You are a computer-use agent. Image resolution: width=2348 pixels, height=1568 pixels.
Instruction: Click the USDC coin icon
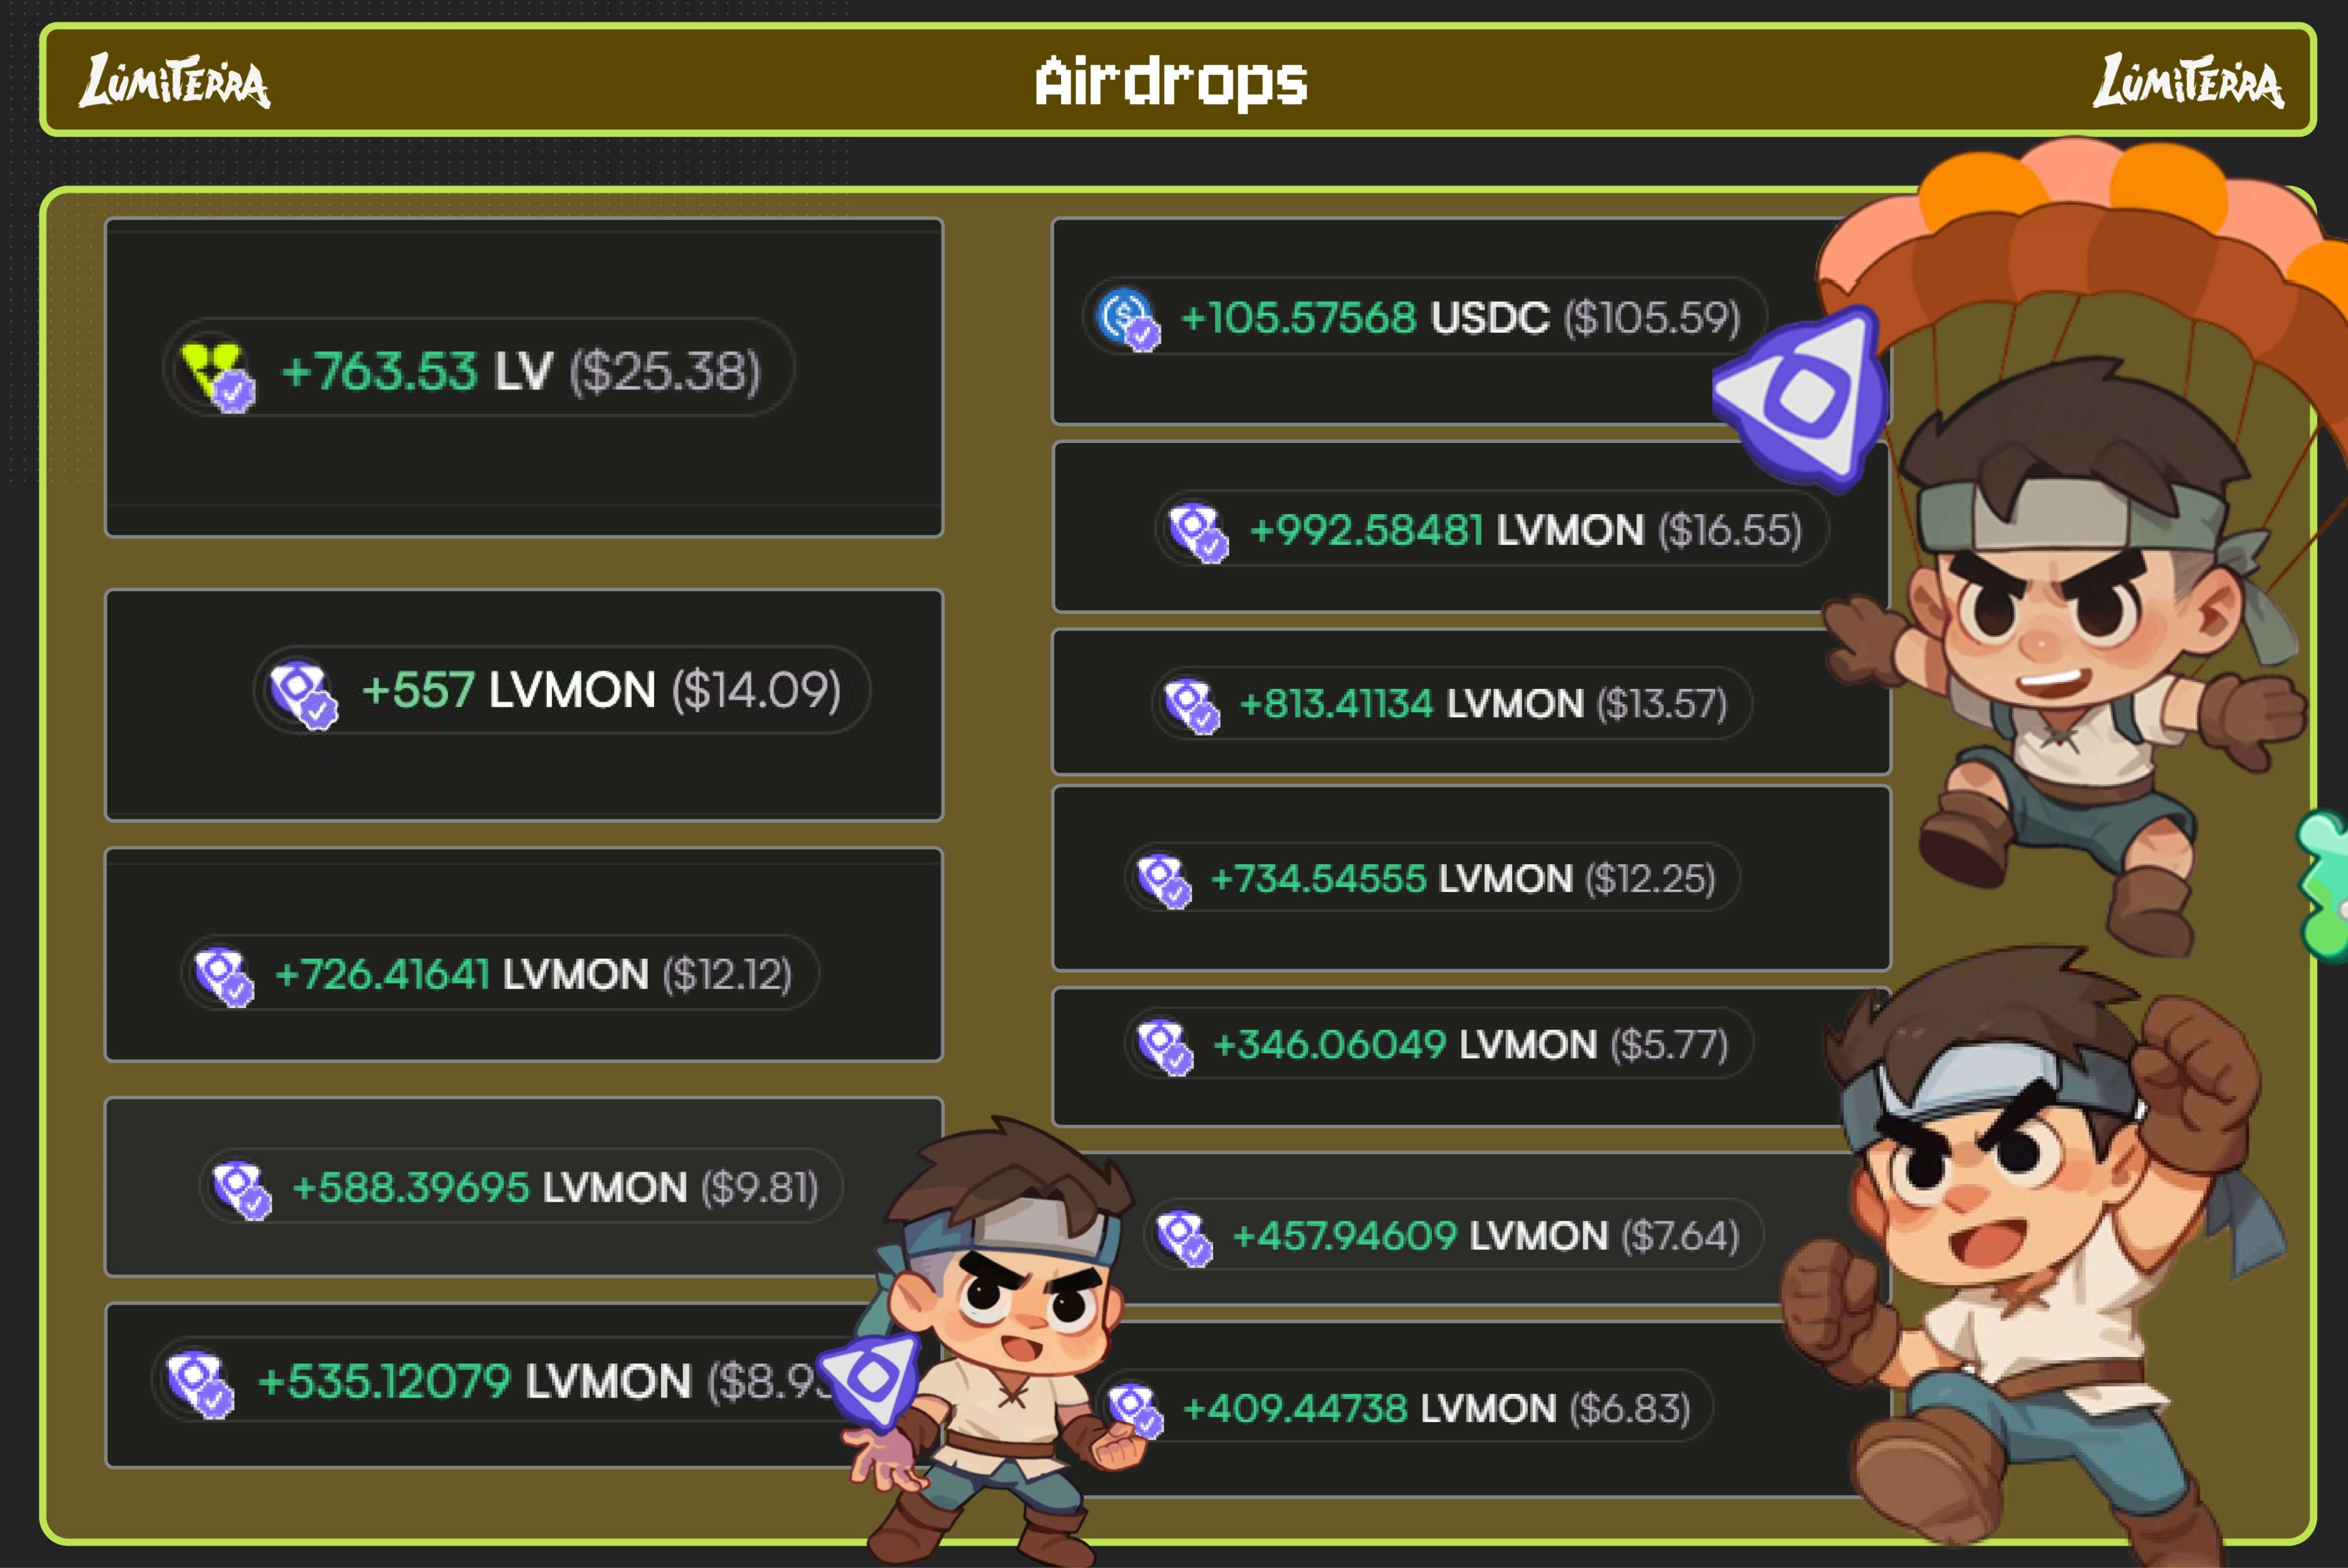(x=1128, y=318)
